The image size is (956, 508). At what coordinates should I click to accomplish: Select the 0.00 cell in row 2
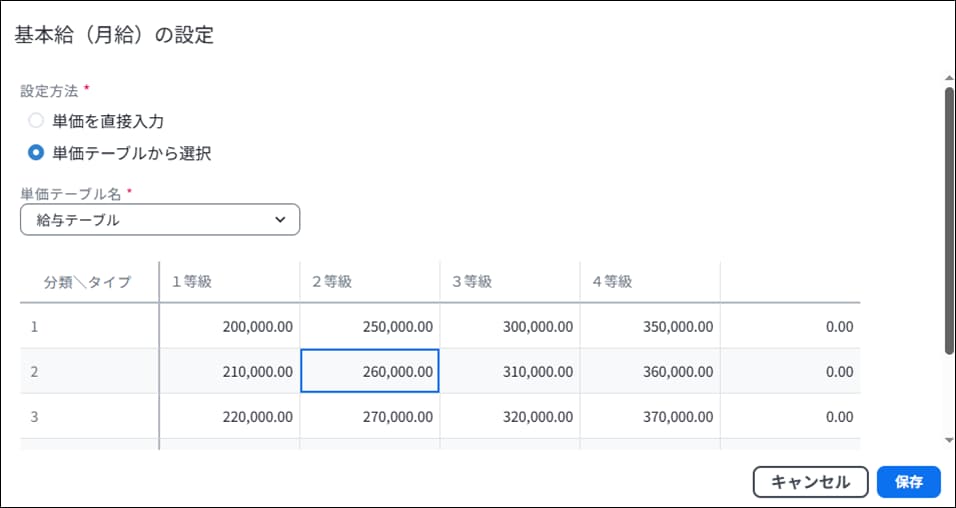tap(790, 371)
